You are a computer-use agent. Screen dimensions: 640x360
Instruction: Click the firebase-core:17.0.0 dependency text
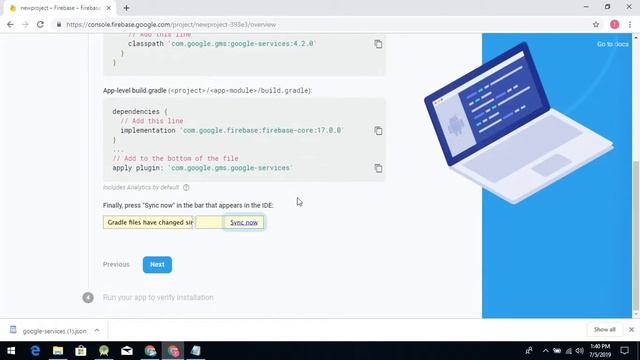pos(262,131)
